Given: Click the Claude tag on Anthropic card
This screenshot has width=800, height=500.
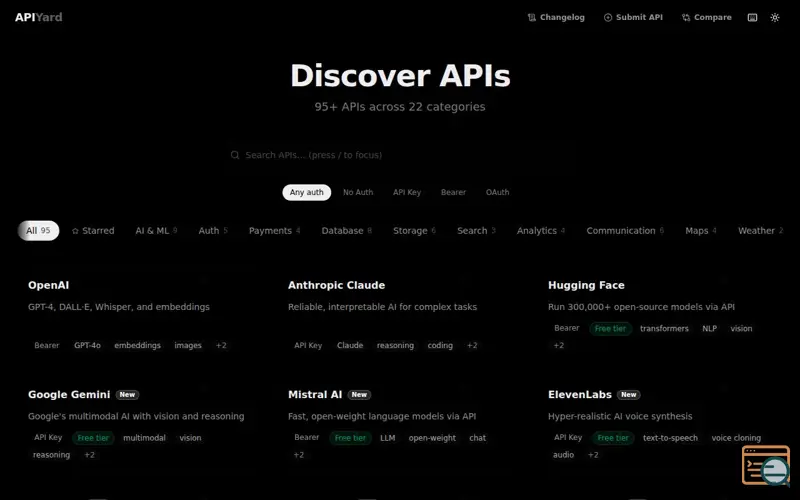Looking at the screenshot, I should pyautogui.click(x=349, y=345).
